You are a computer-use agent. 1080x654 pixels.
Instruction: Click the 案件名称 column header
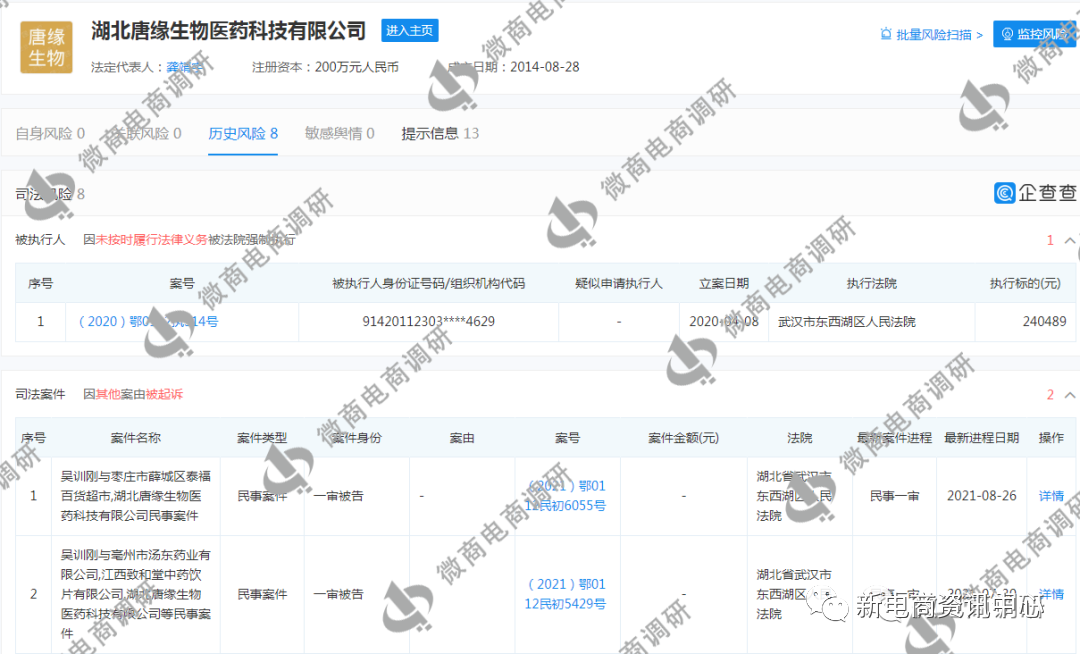136,437
